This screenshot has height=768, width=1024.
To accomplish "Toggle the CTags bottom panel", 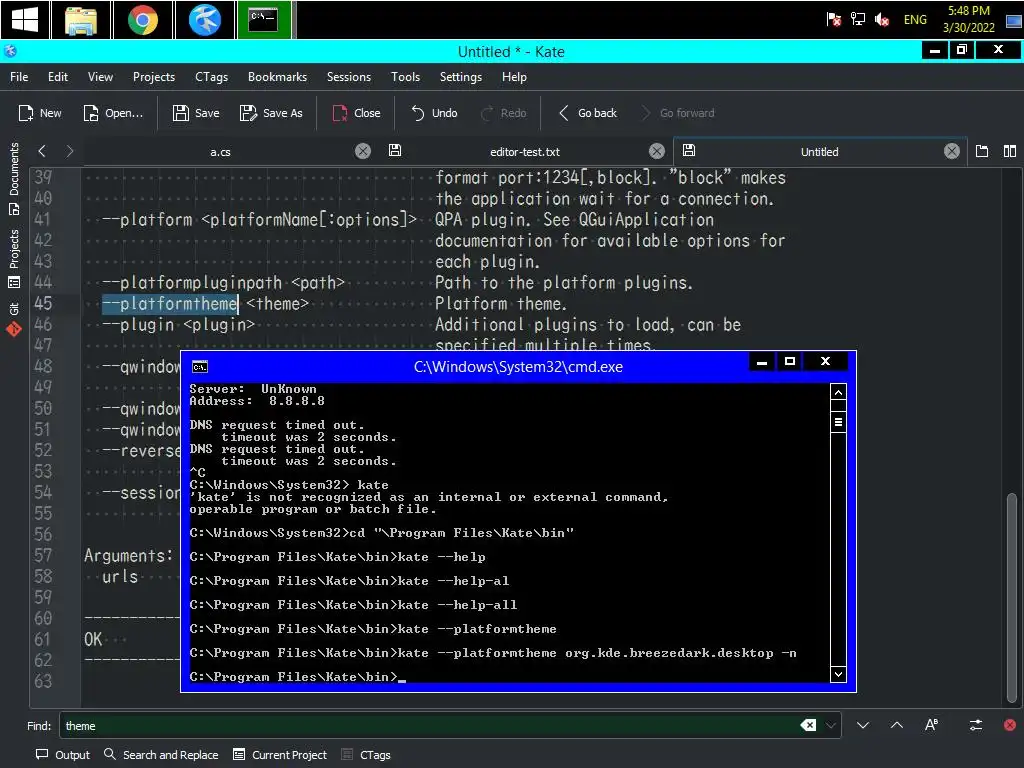I will point(366,755).
